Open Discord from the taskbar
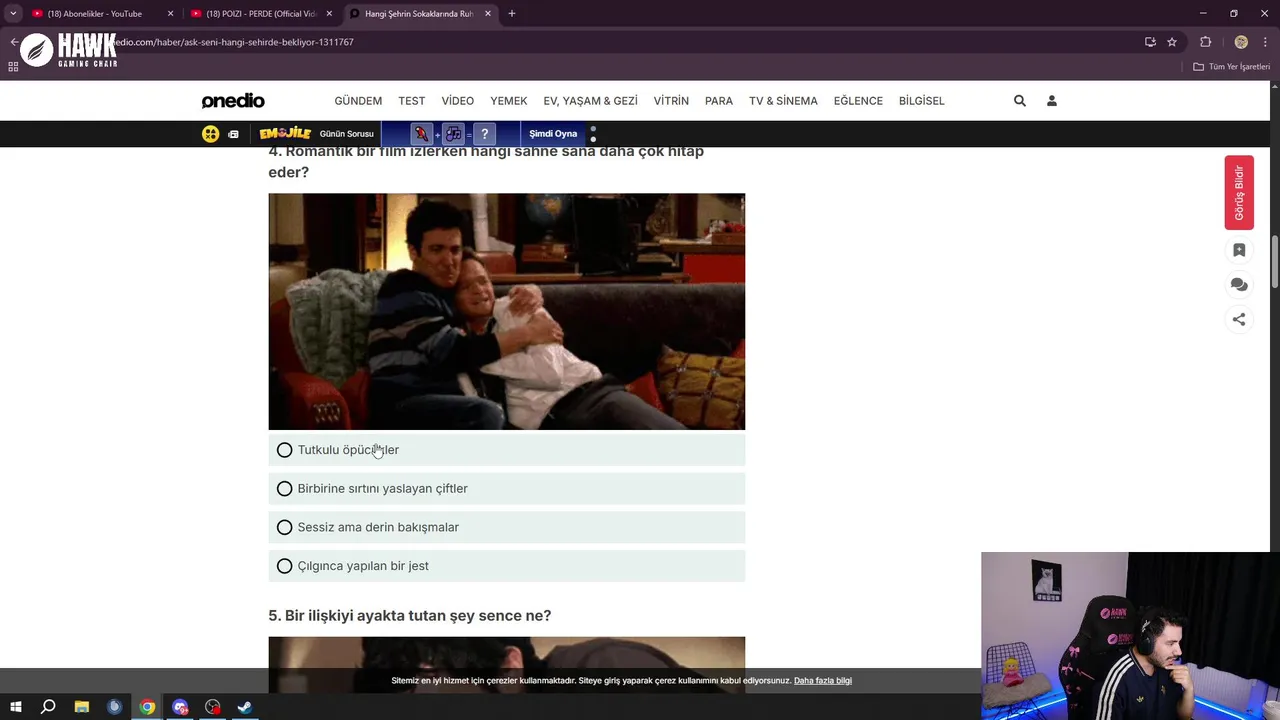The width and height of the screenshot is (1280, 720). click(180, 707)
